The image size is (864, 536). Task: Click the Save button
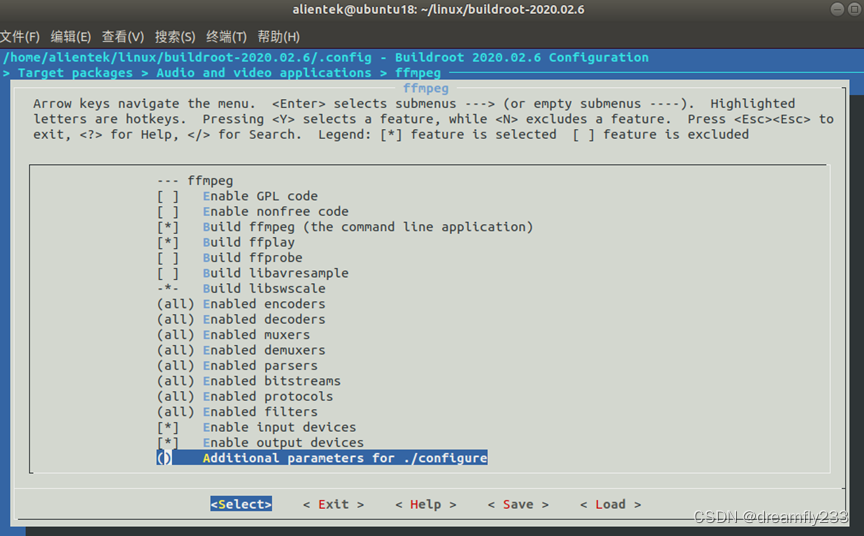tap(518, 505)
